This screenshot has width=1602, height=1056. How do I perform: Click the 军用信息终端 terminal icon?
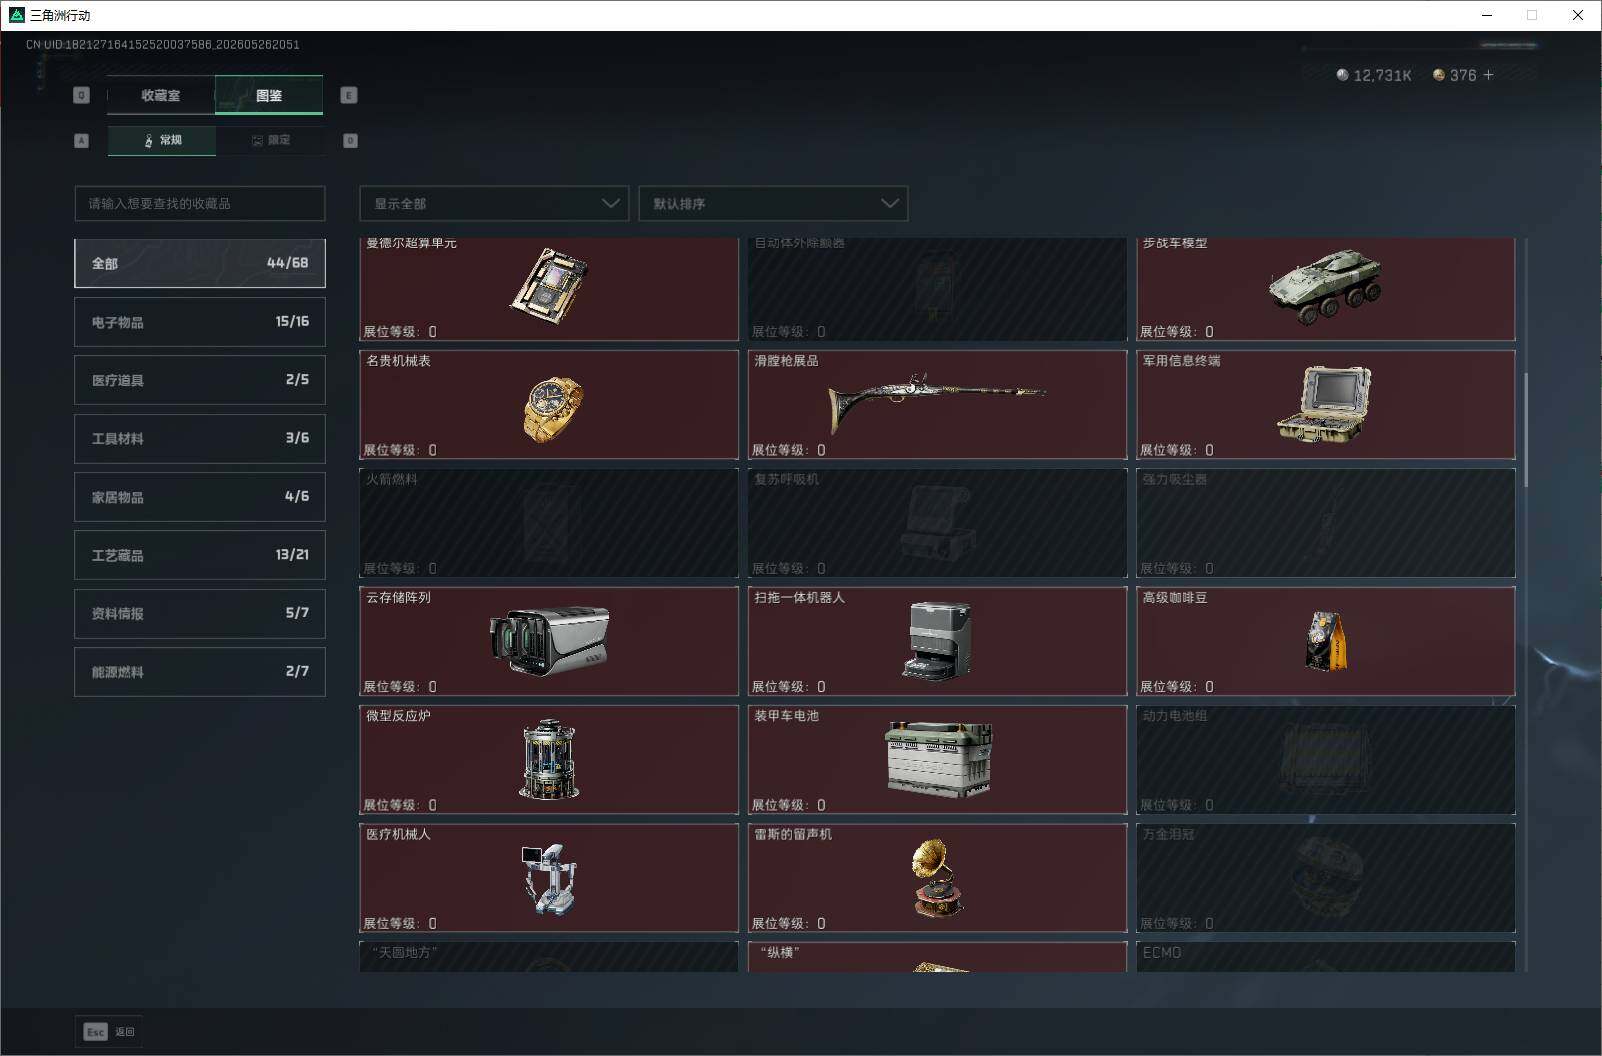coord(1324,404)
